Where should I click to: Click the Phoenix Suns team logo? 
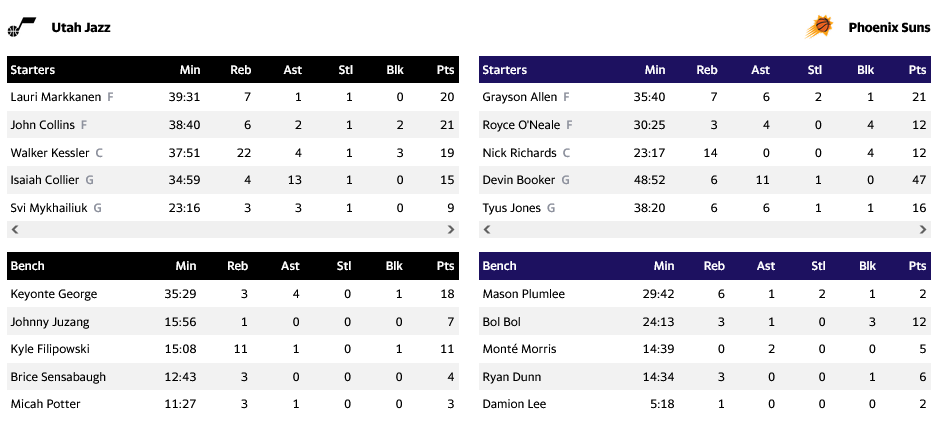tap(819, 27)
